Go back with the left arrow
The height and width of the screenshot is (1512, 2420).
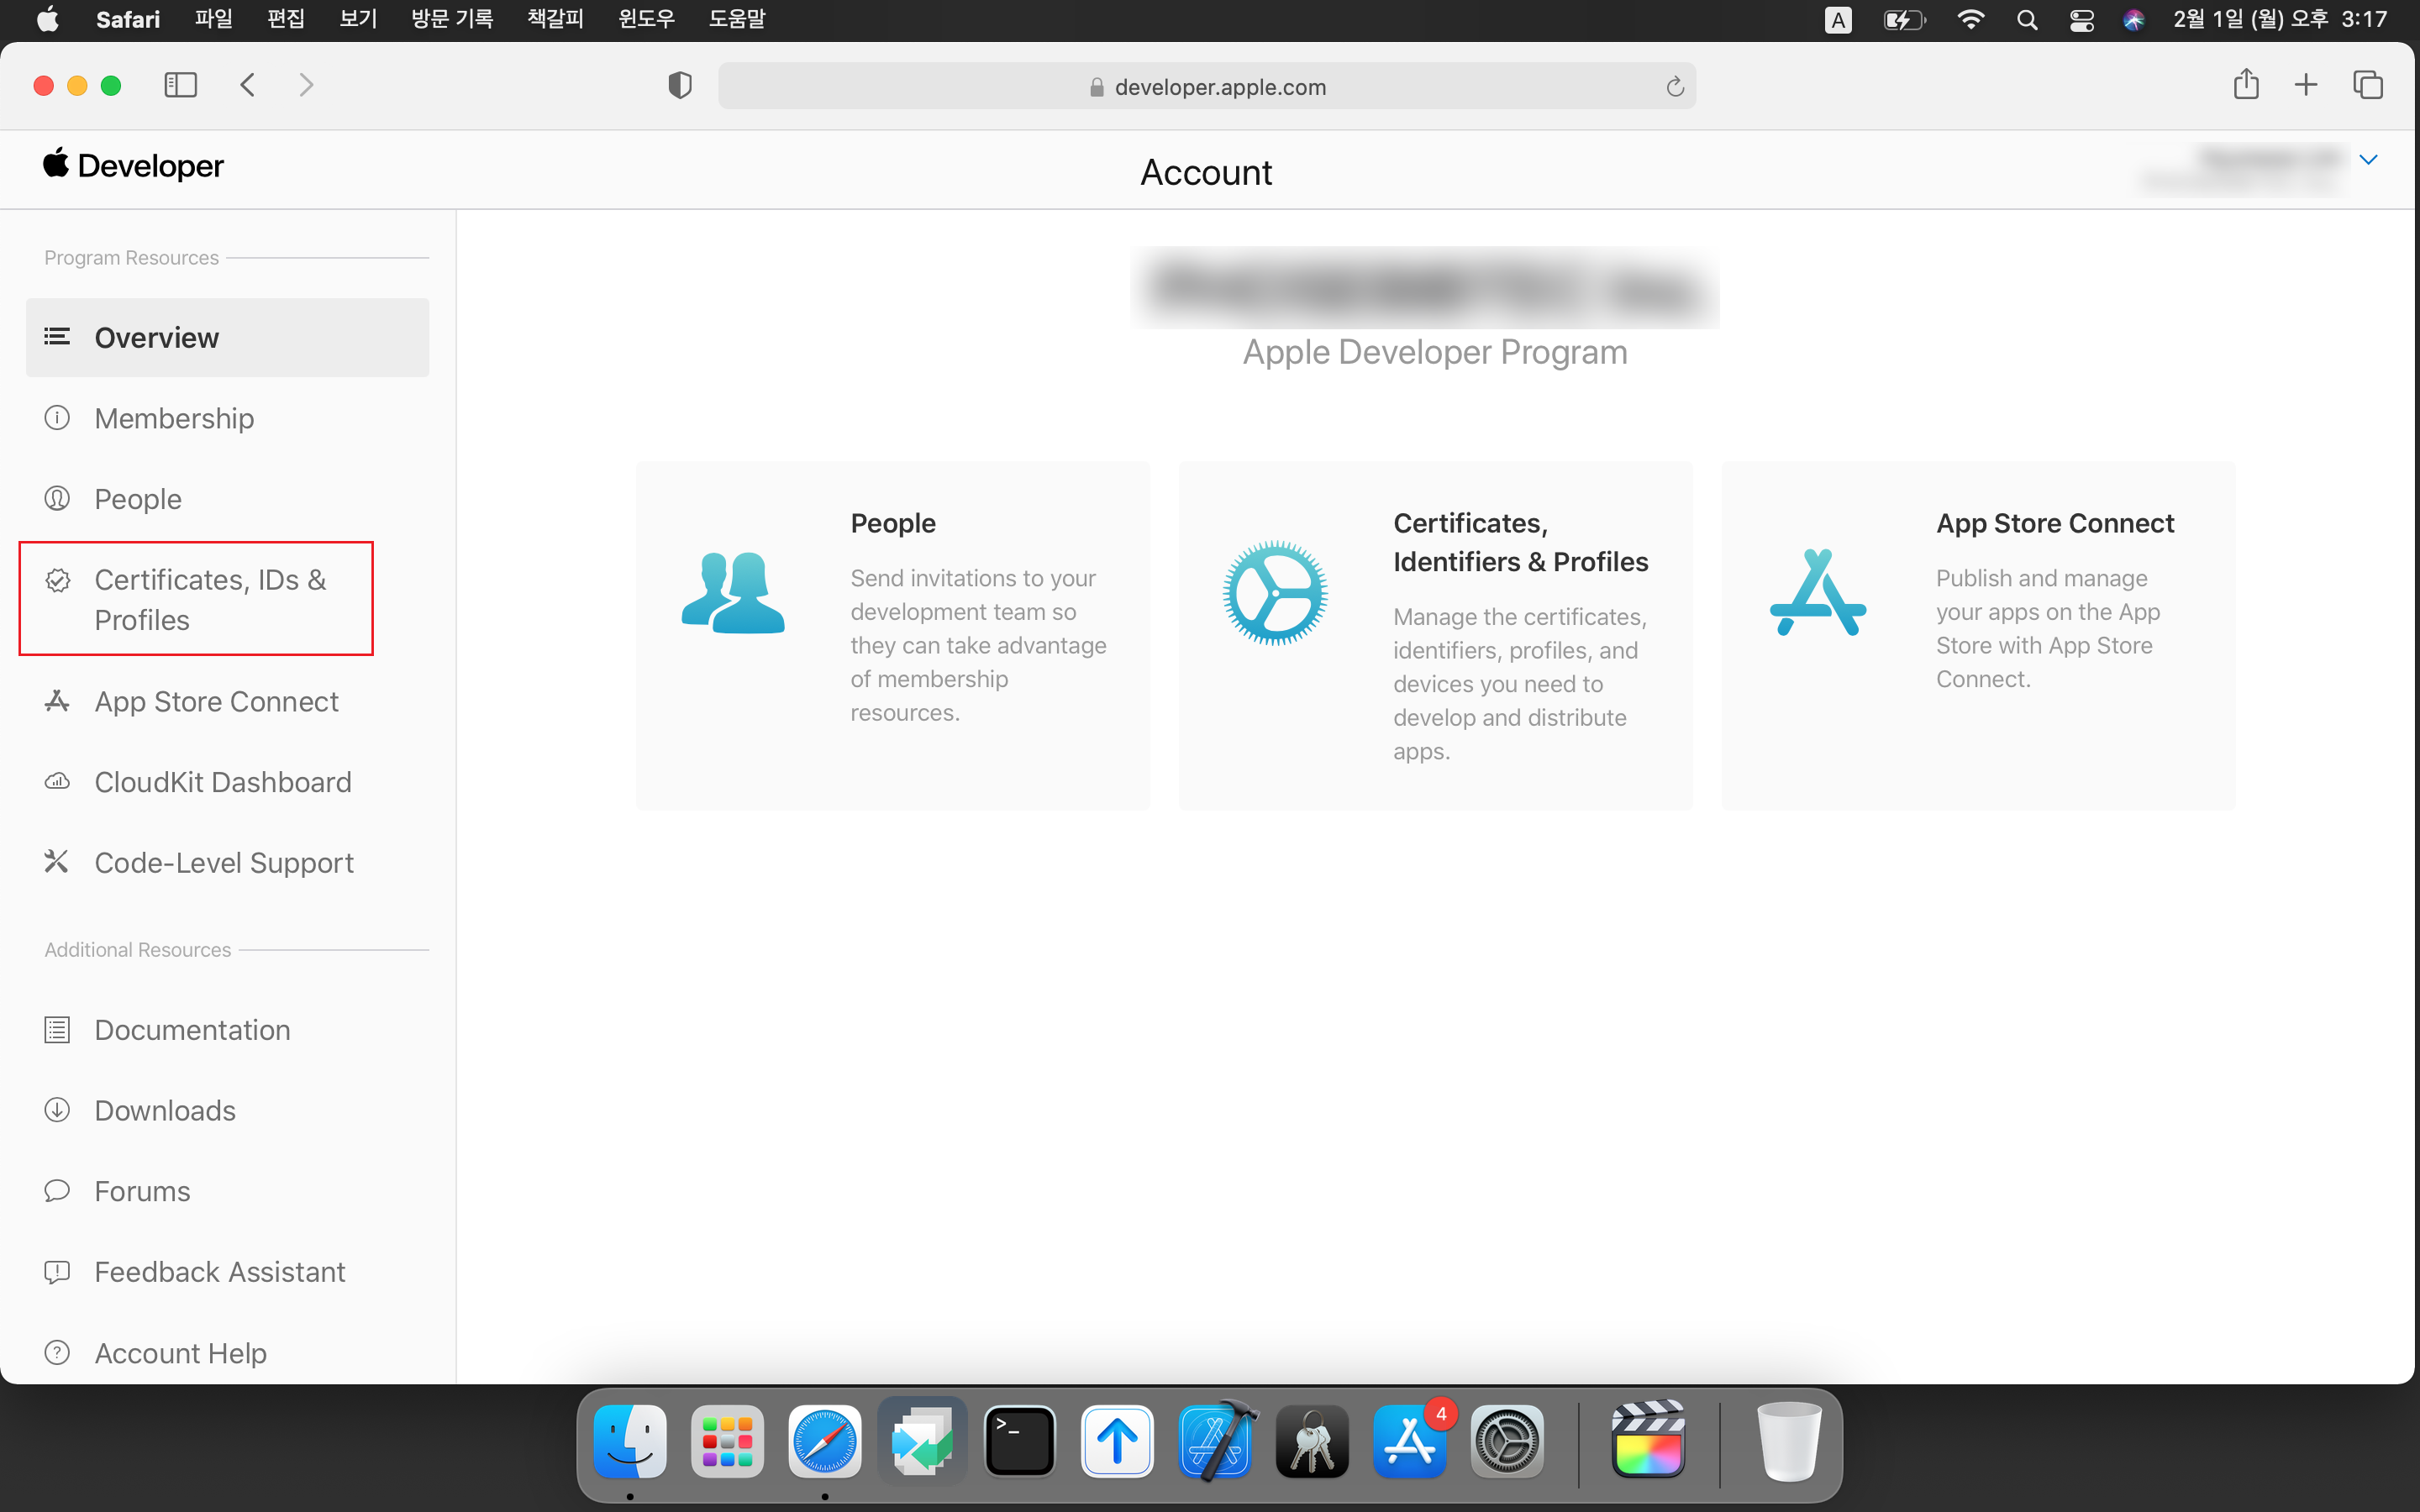pyautogui.click(x=248, y=85)
